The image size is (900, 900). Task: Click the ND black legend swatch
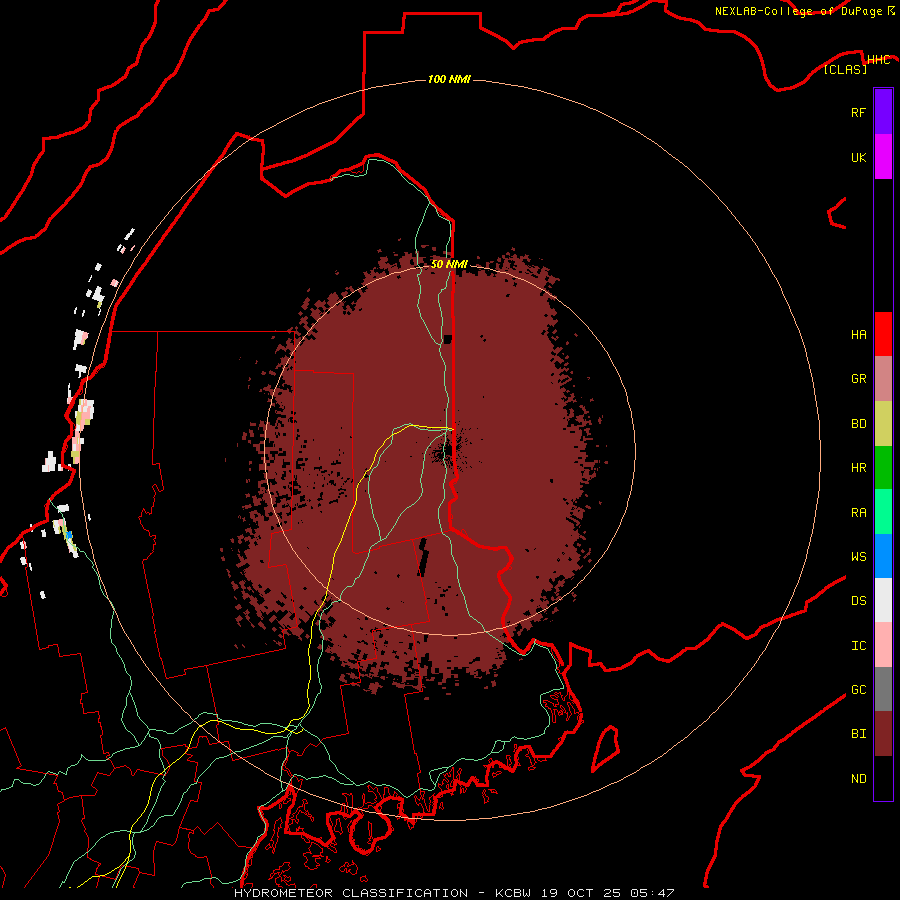(x=883, y=778)
